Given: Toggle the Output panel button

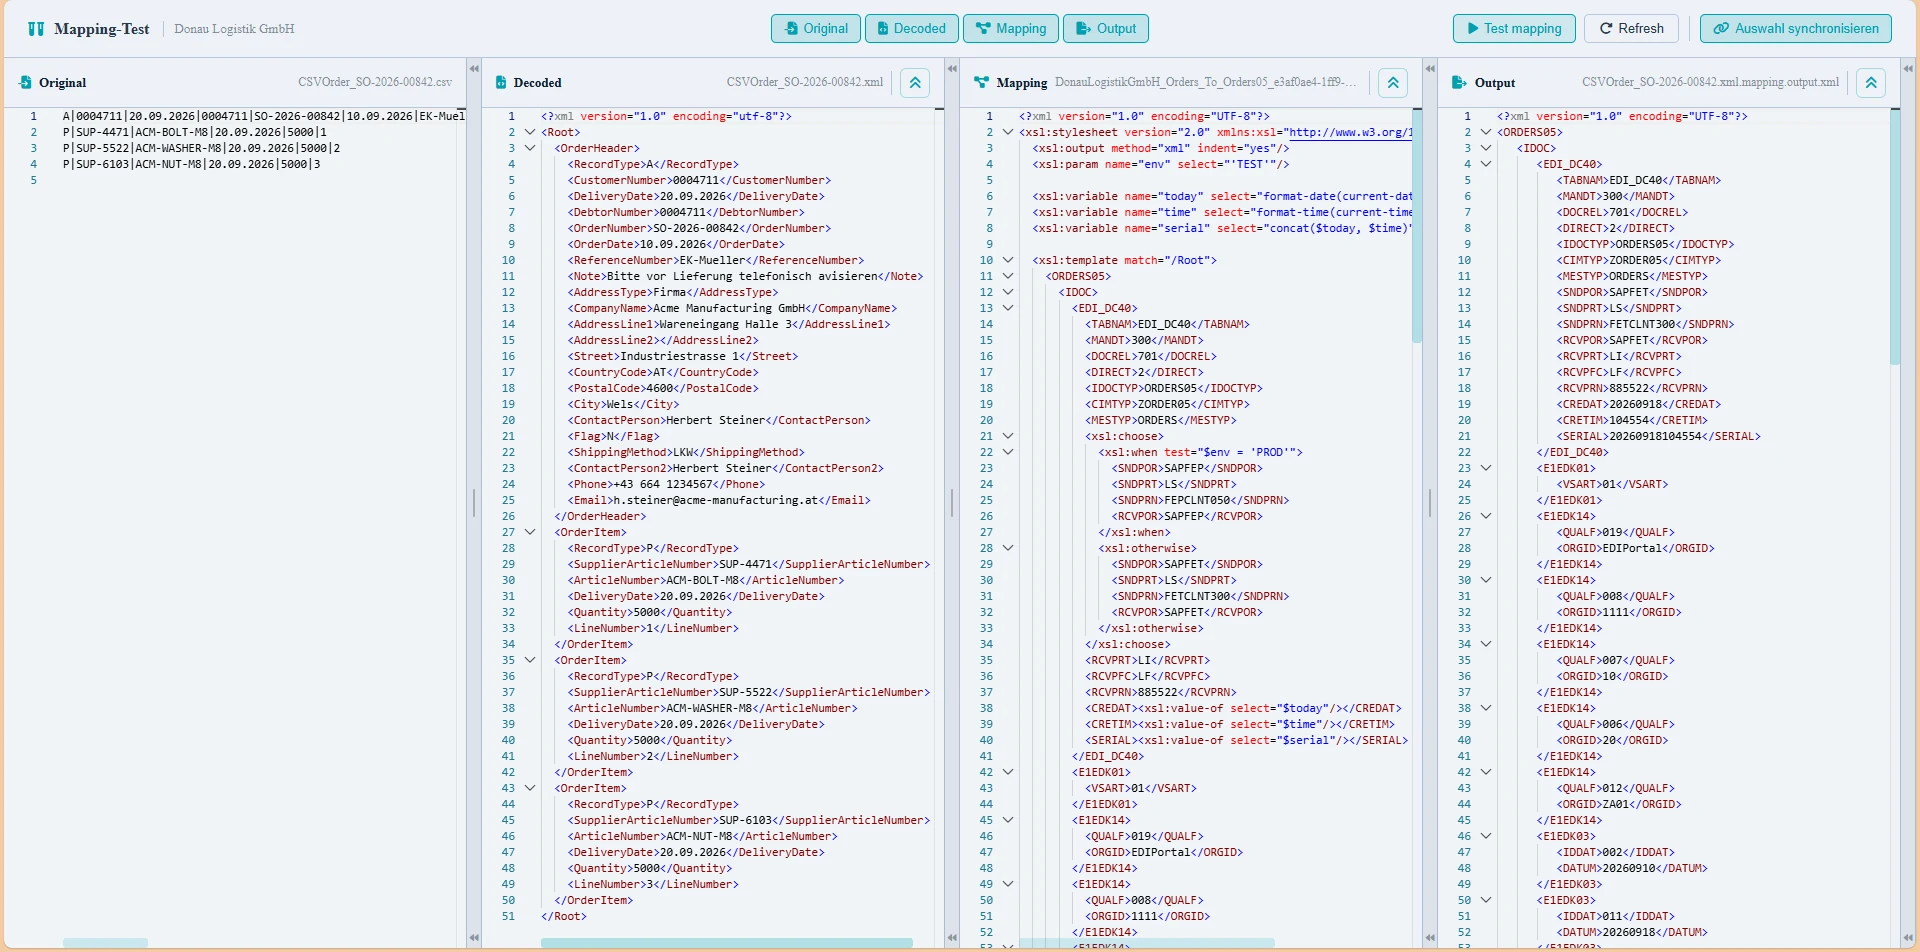Looking at the screenshot, I should (1105, 29).
